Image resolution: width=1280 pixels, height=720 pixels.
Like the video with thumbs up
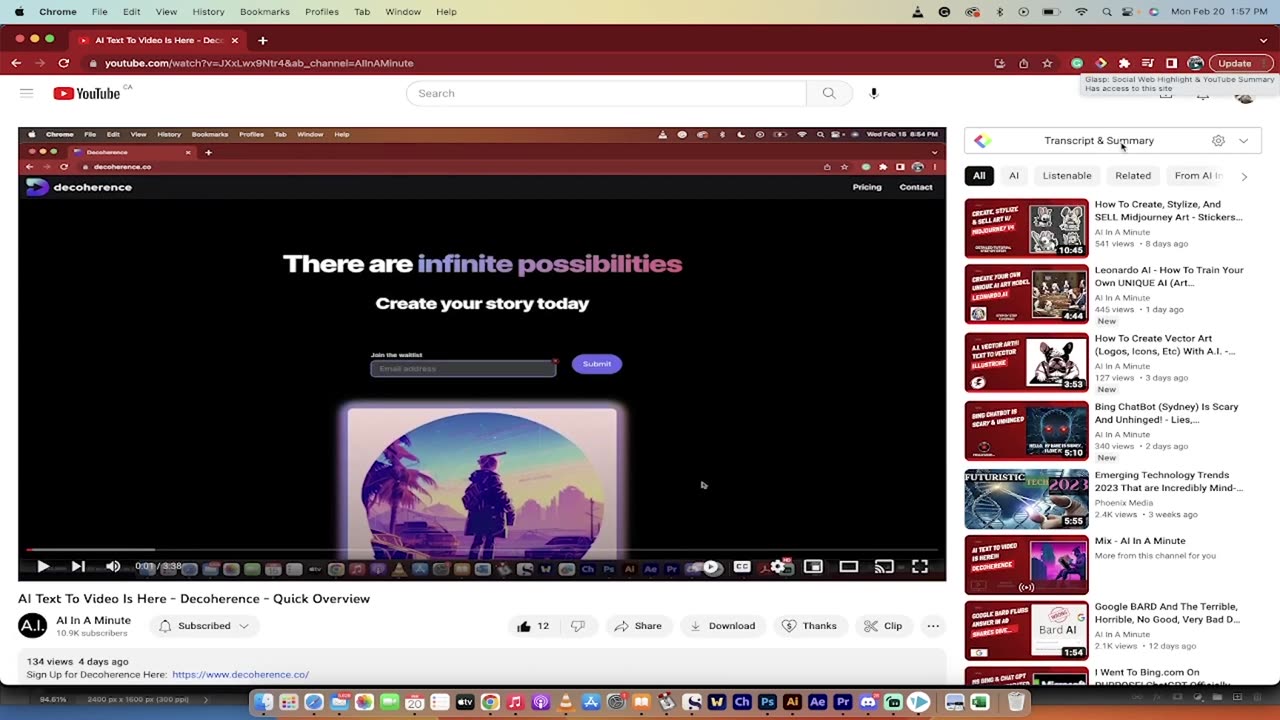coord(533,626)
